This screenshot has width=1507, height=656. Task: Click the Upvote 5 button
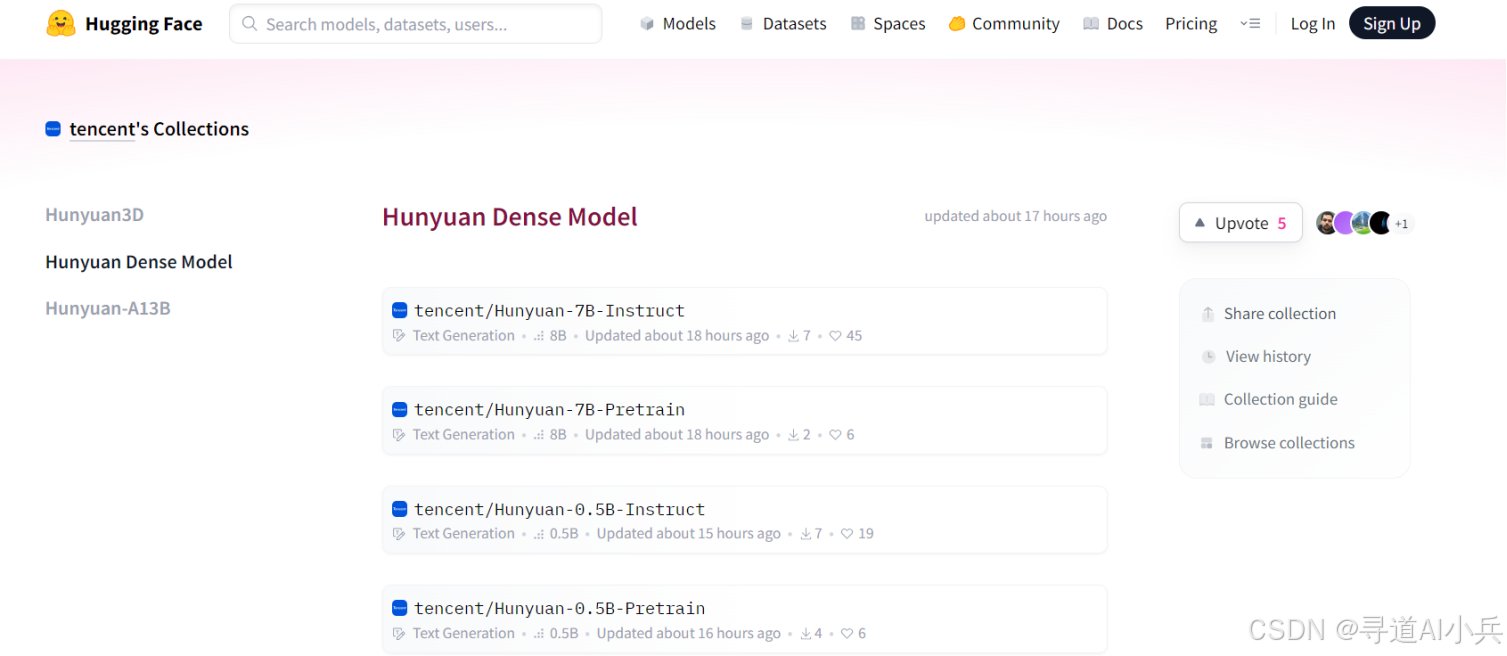point(1241,223)
